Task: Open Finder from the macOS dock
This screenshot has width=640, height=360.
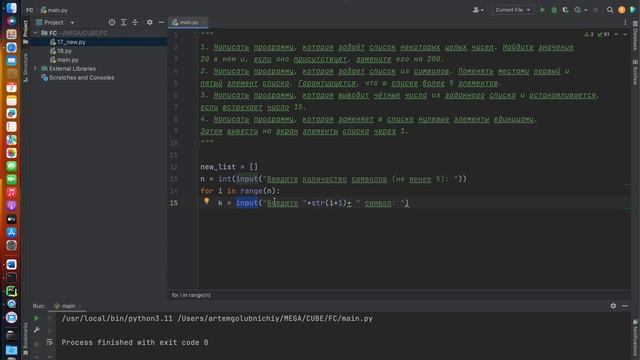Action: tap(11, 8)
